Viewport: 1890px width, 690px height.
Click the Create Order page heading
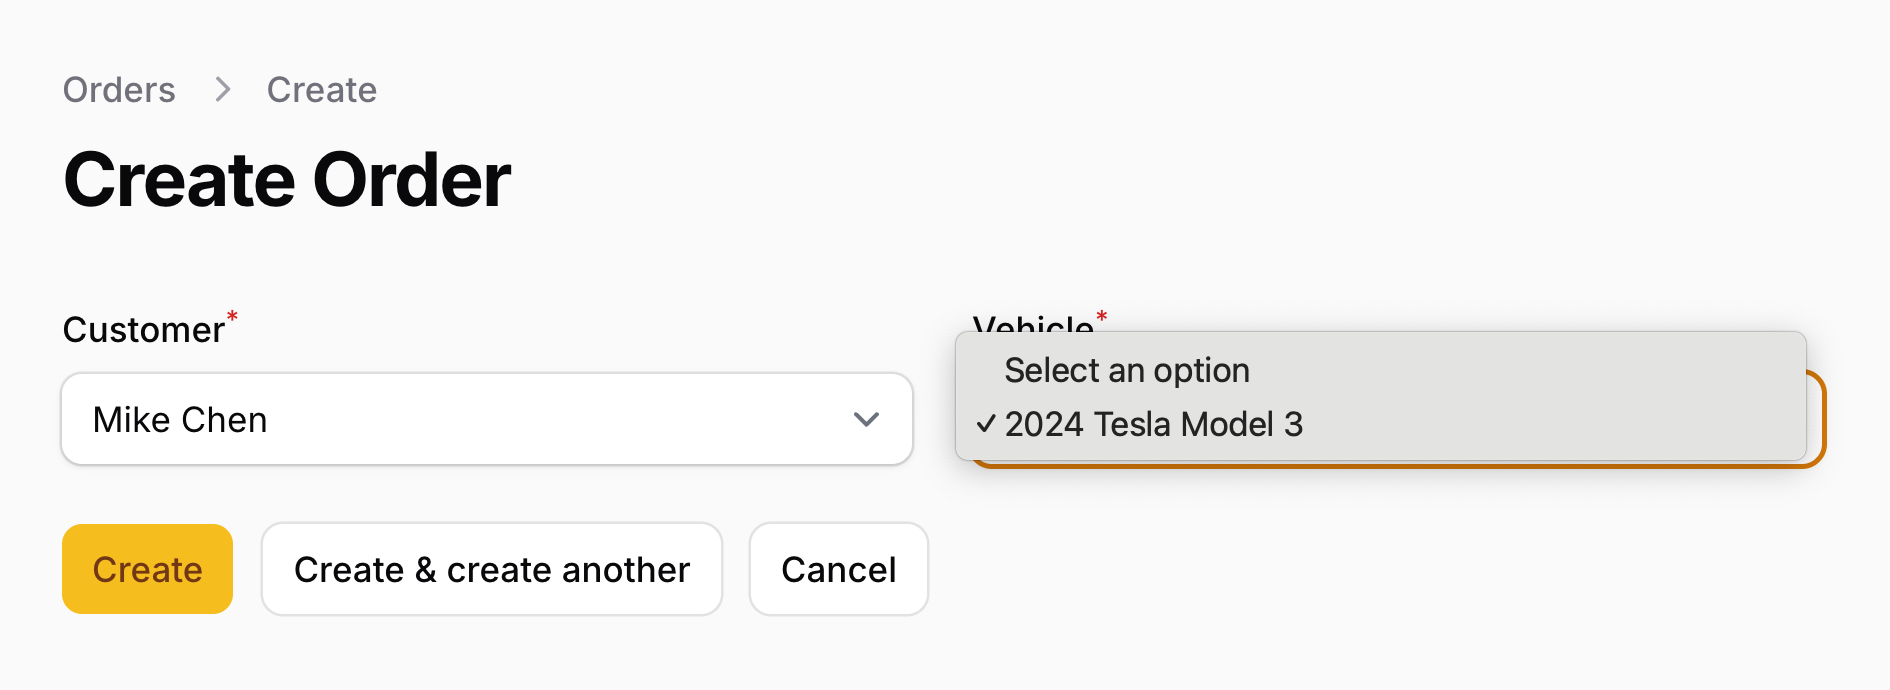point(287,179)
